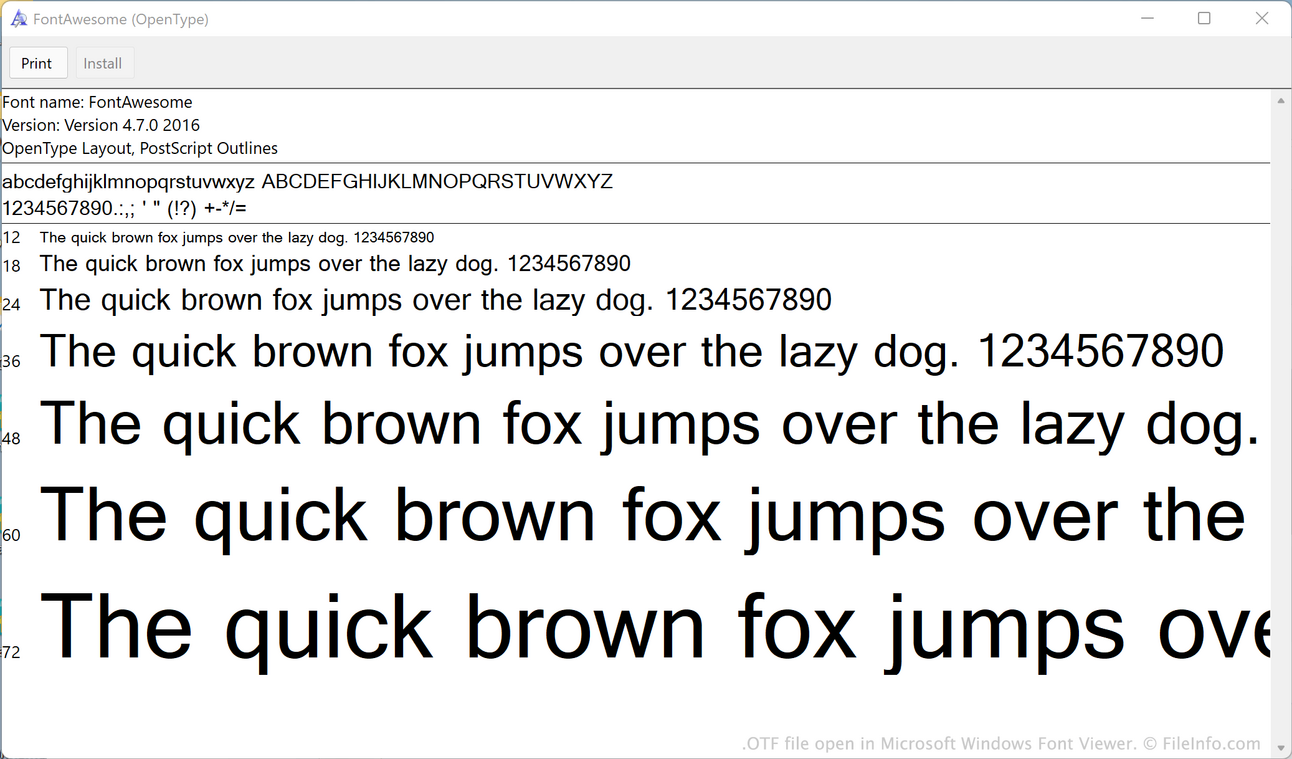
Task: Click the scrollbar track on the right
Action: point(1281,400)
